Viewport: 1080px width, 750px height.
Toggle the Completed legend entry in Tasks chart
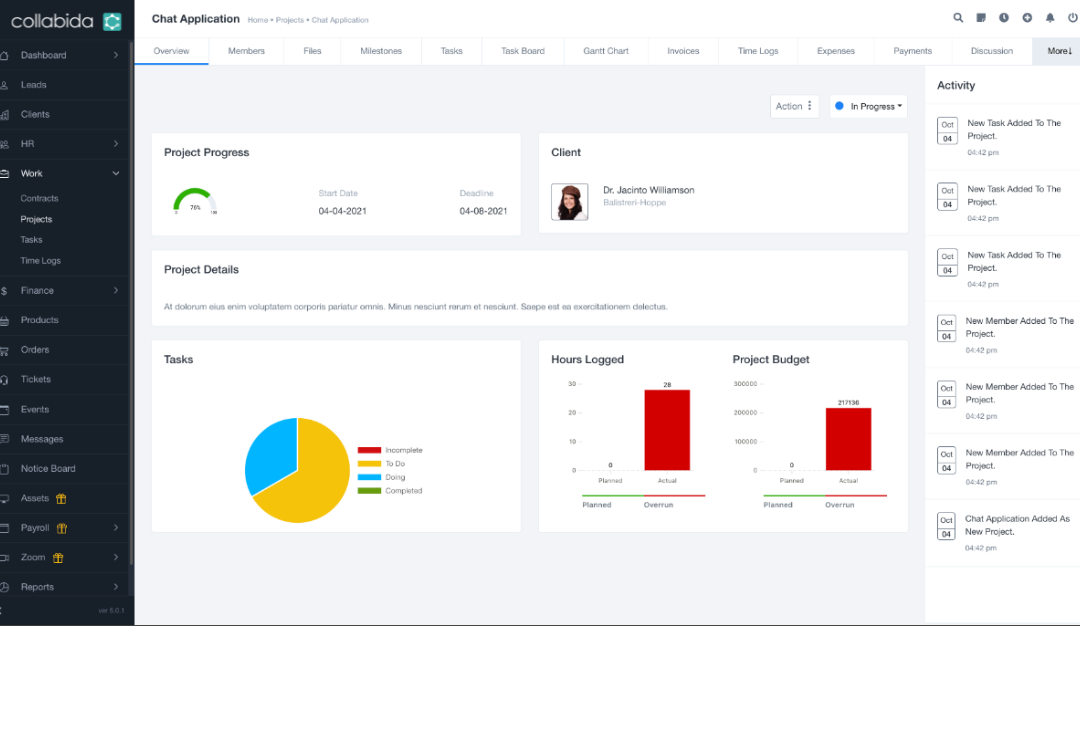pos(390,491)
